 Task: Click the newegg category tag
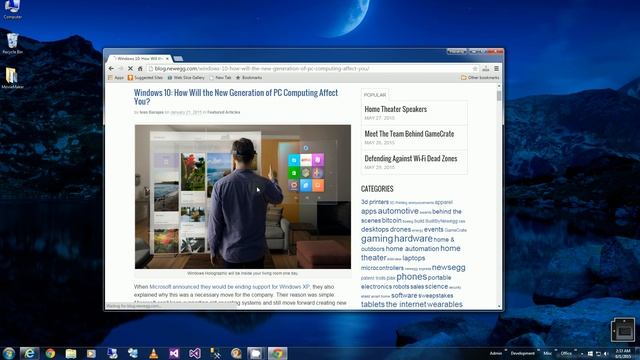449,267
